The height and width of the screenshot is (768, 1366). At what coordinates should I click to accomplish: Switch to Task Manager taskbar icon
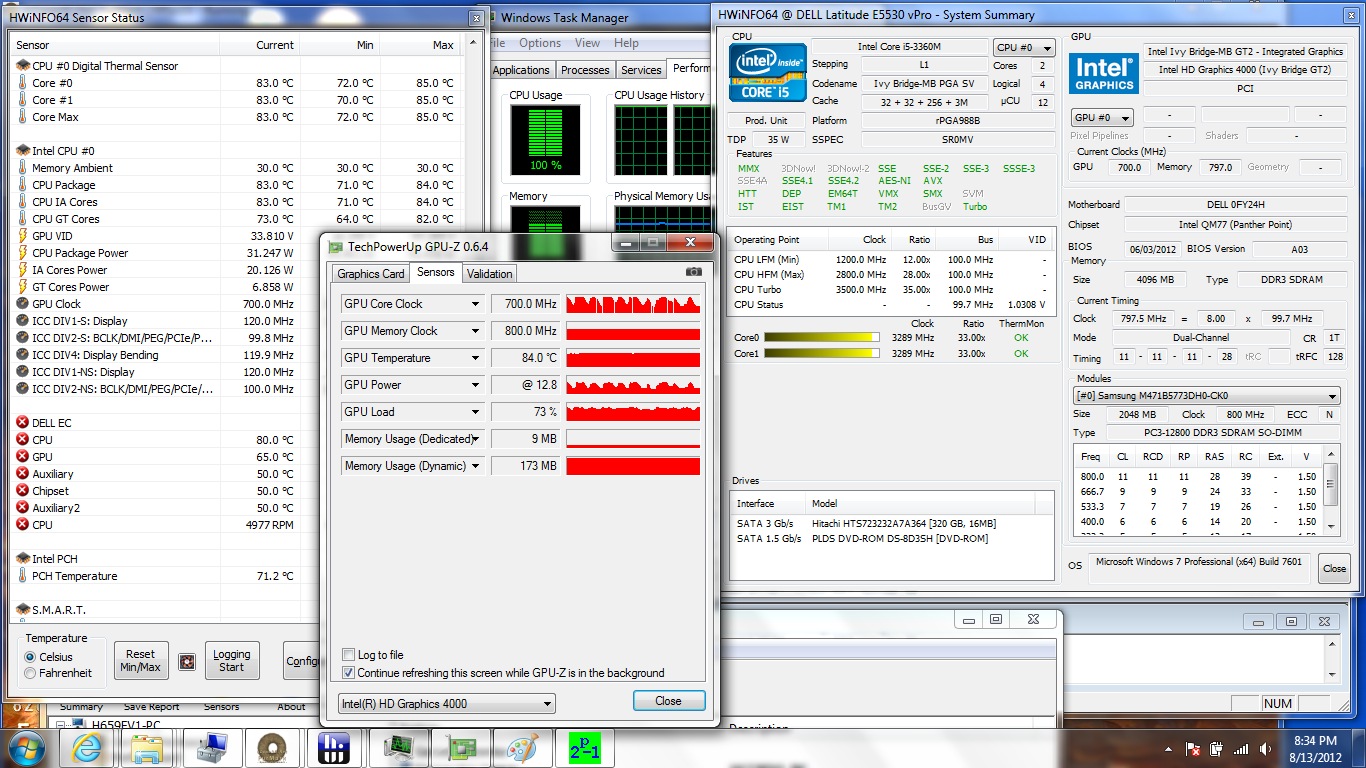[x=399, y=748]
